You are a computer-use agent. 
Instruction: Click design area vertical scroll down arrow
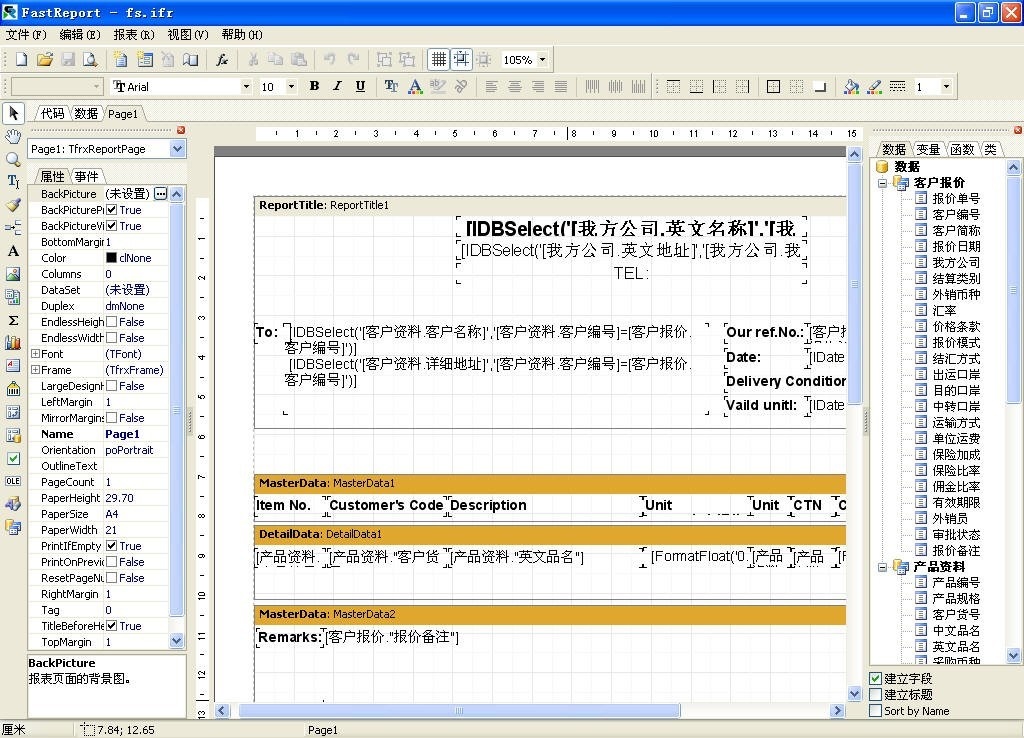(854, 694)
